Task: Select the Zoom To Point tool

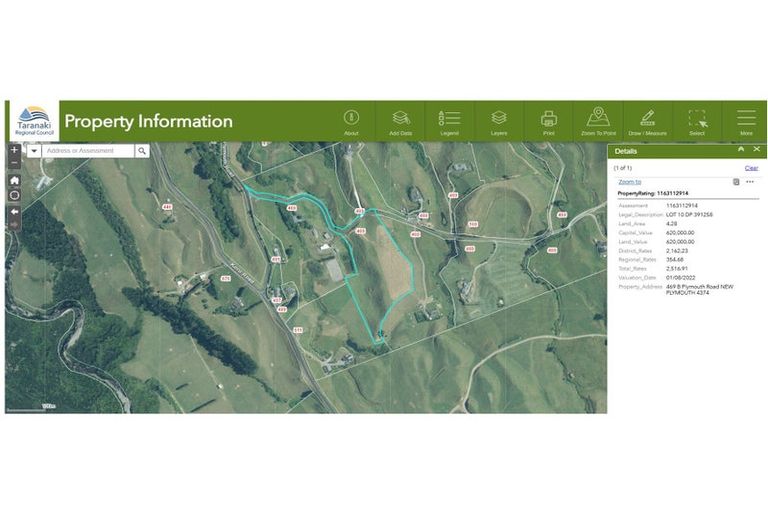Action: (597, 120)
